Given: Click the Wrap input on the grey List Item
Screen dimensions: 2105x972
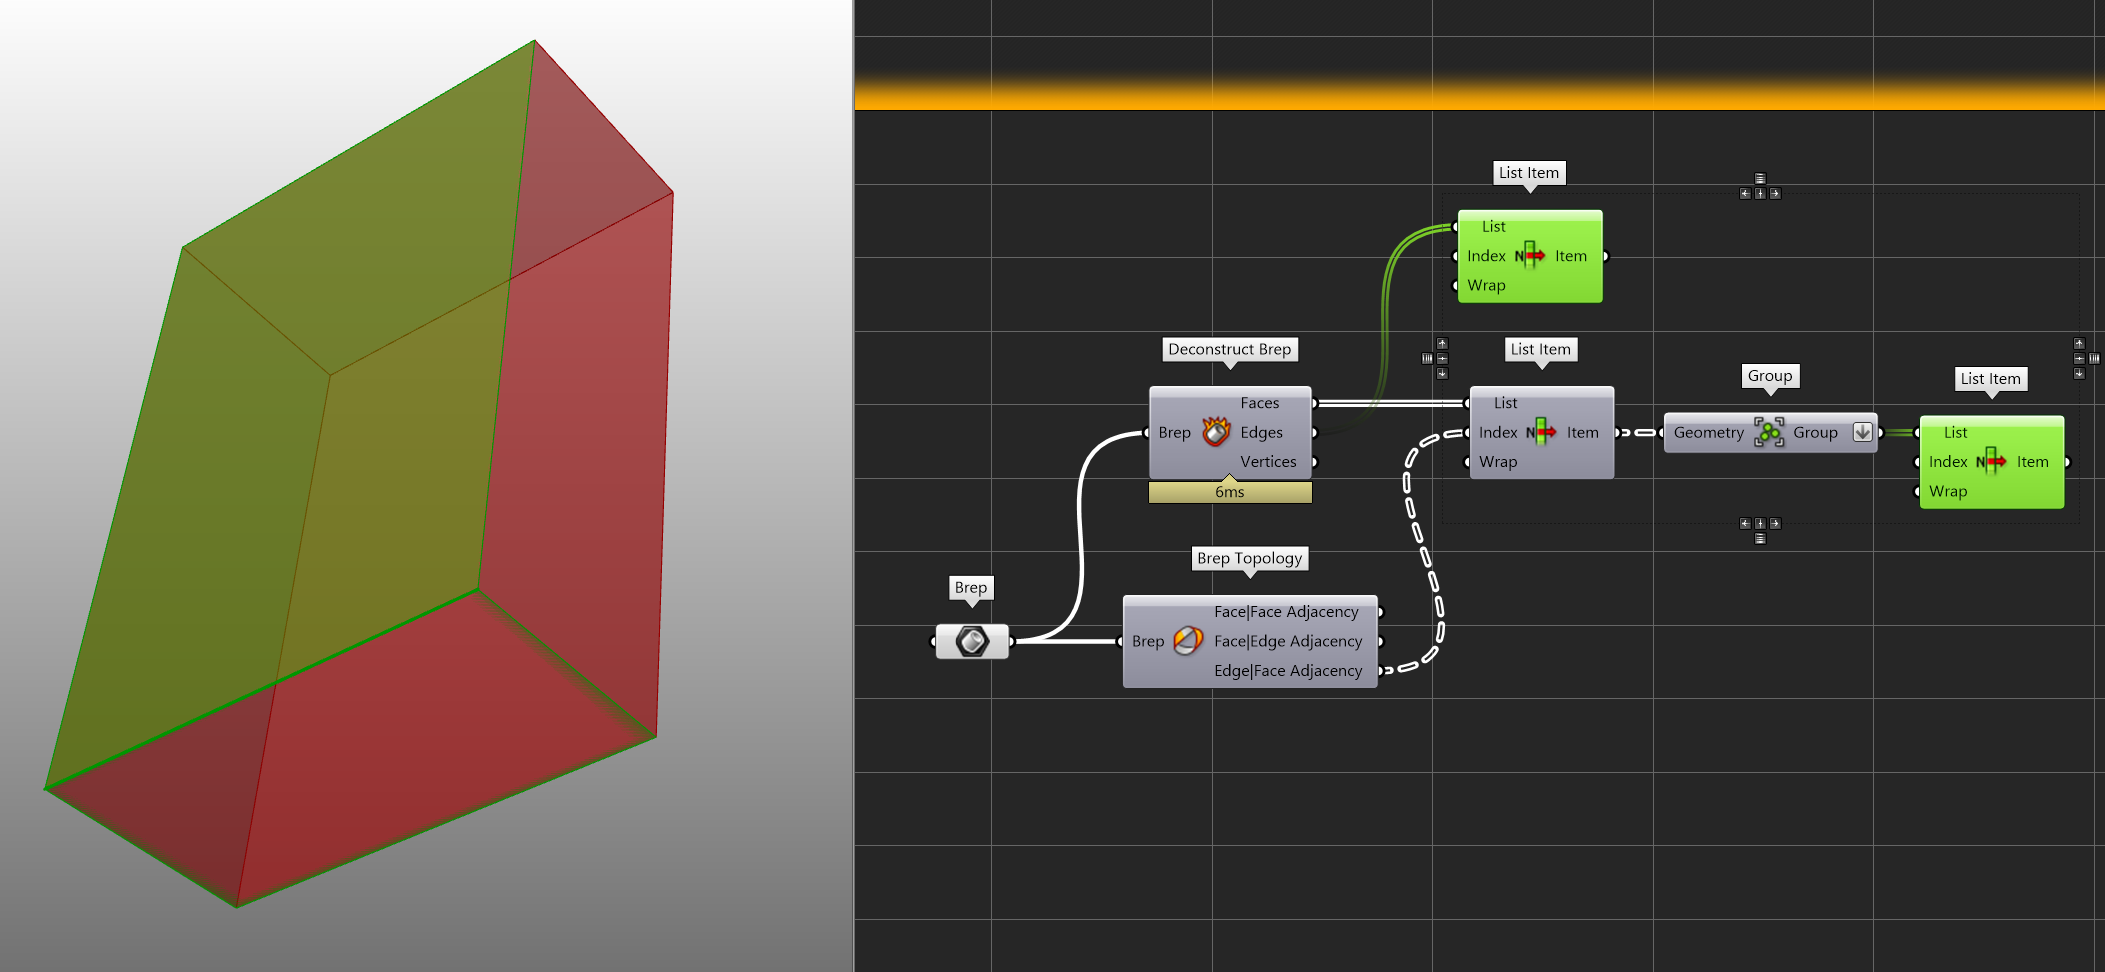Looking at the screenshot, I should (x=1498, y=462).
